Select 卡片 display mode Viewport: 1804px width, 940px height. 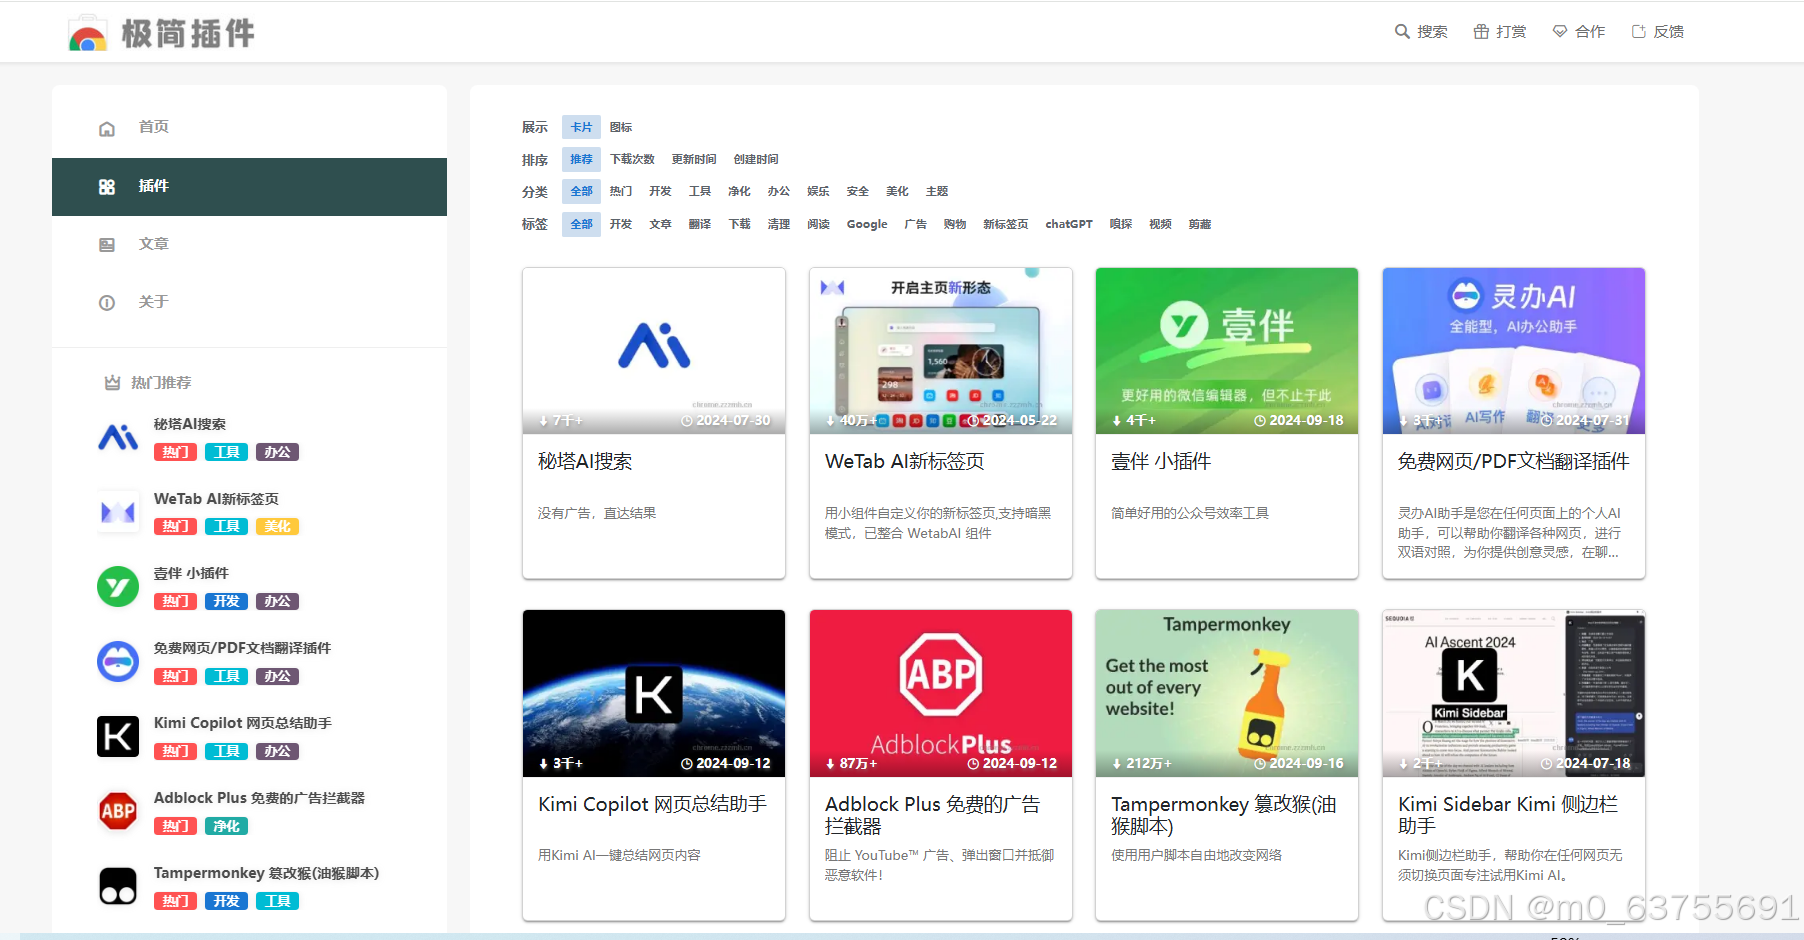tap(581, 127)
